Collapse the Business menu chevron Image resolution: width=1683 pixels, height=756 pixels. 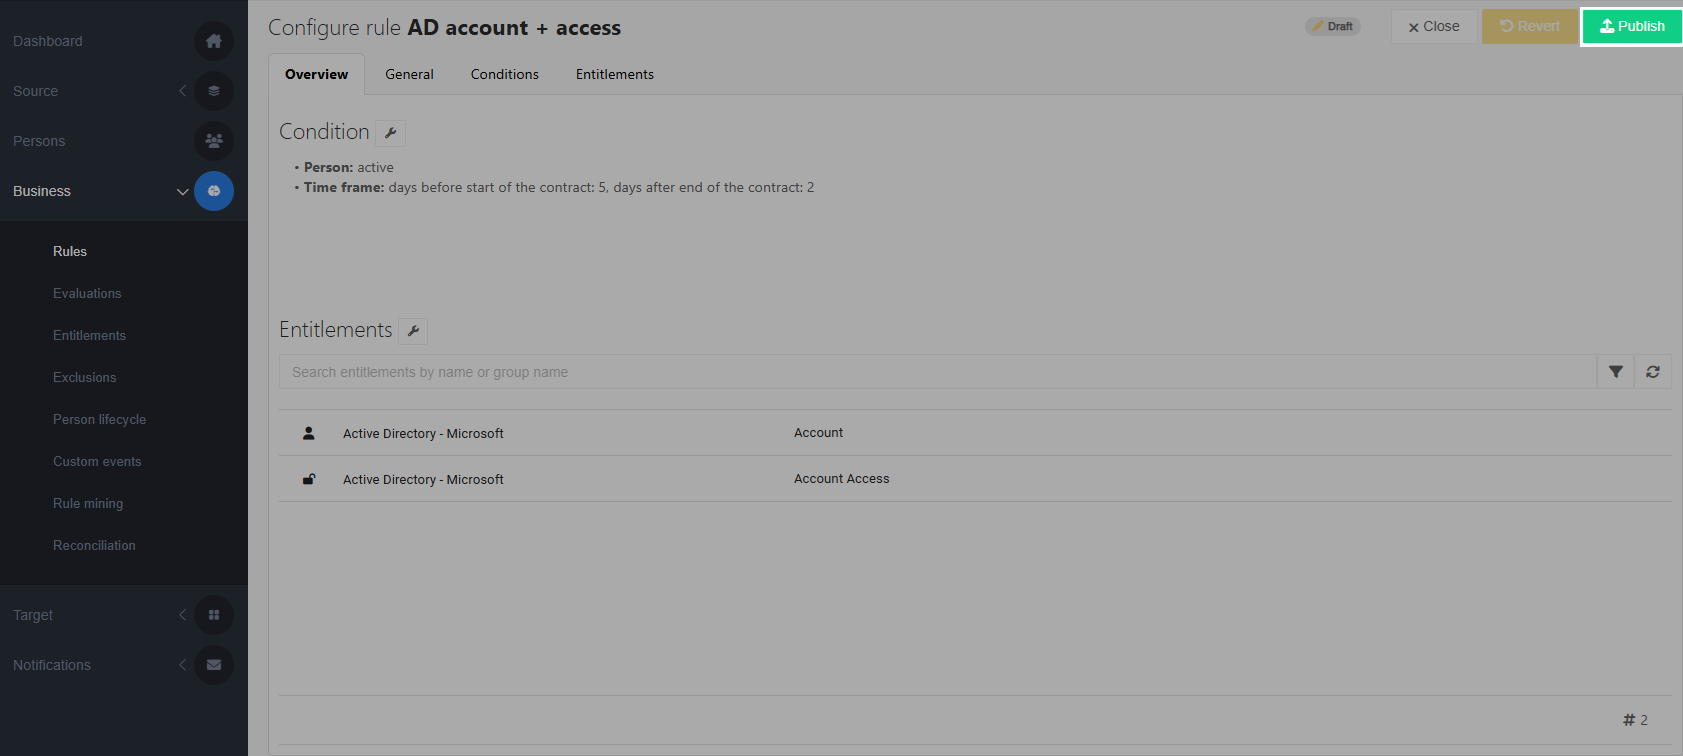(x=182, y=191)
